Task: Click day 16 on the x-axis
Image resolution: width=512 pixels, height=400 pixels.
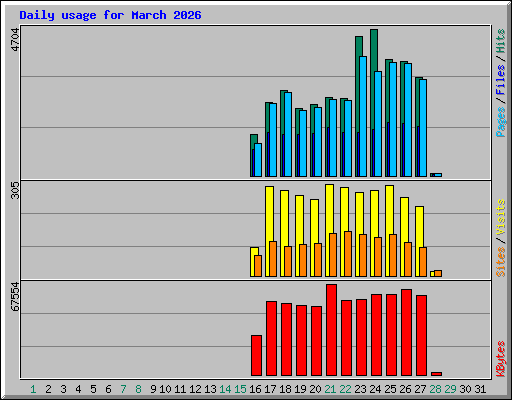Action: coord(255,389)
